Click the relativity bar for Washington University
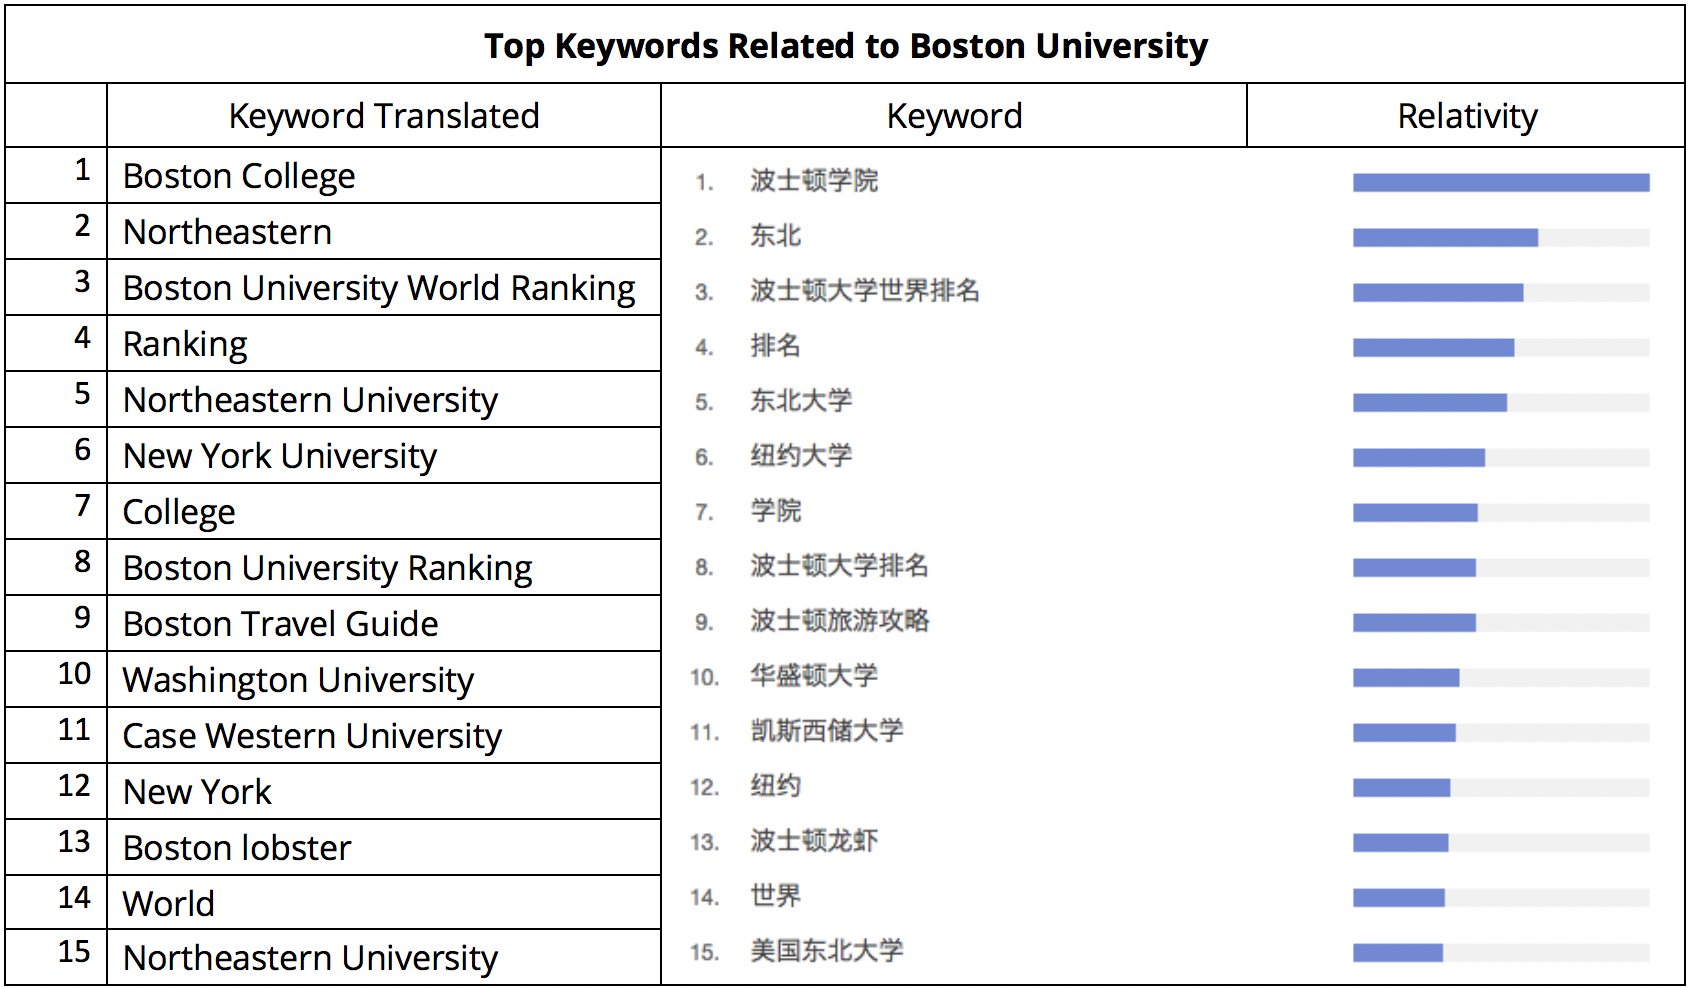This screenshot has width=1690, height=988. (1501, 677)
